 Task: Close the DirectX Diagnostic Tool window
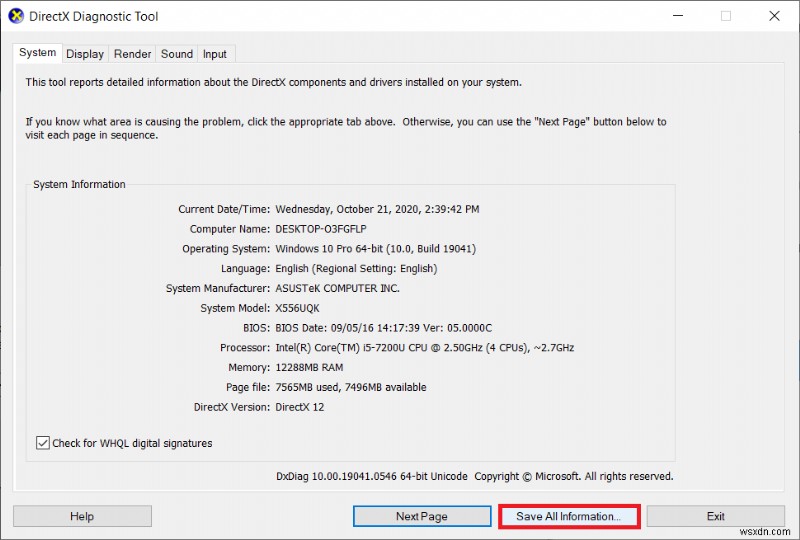[774, 16]
